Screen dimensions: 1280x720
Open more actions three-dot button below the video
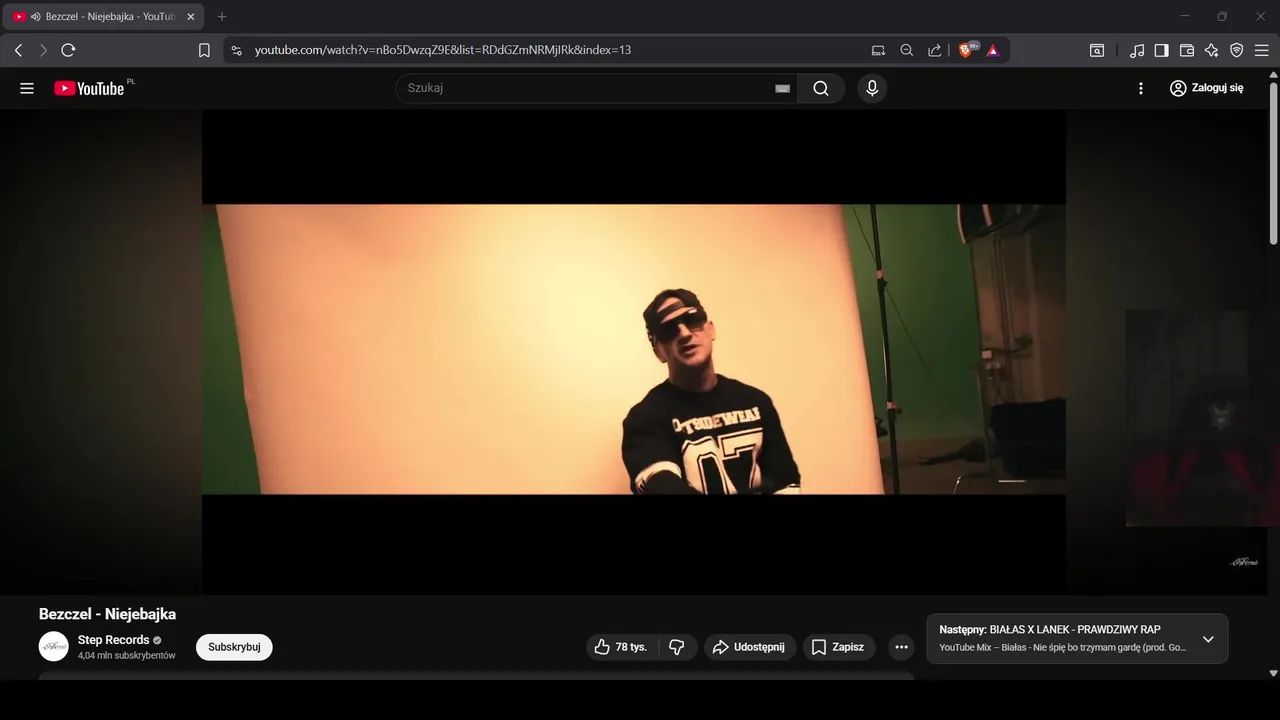[x=901, y=647]
